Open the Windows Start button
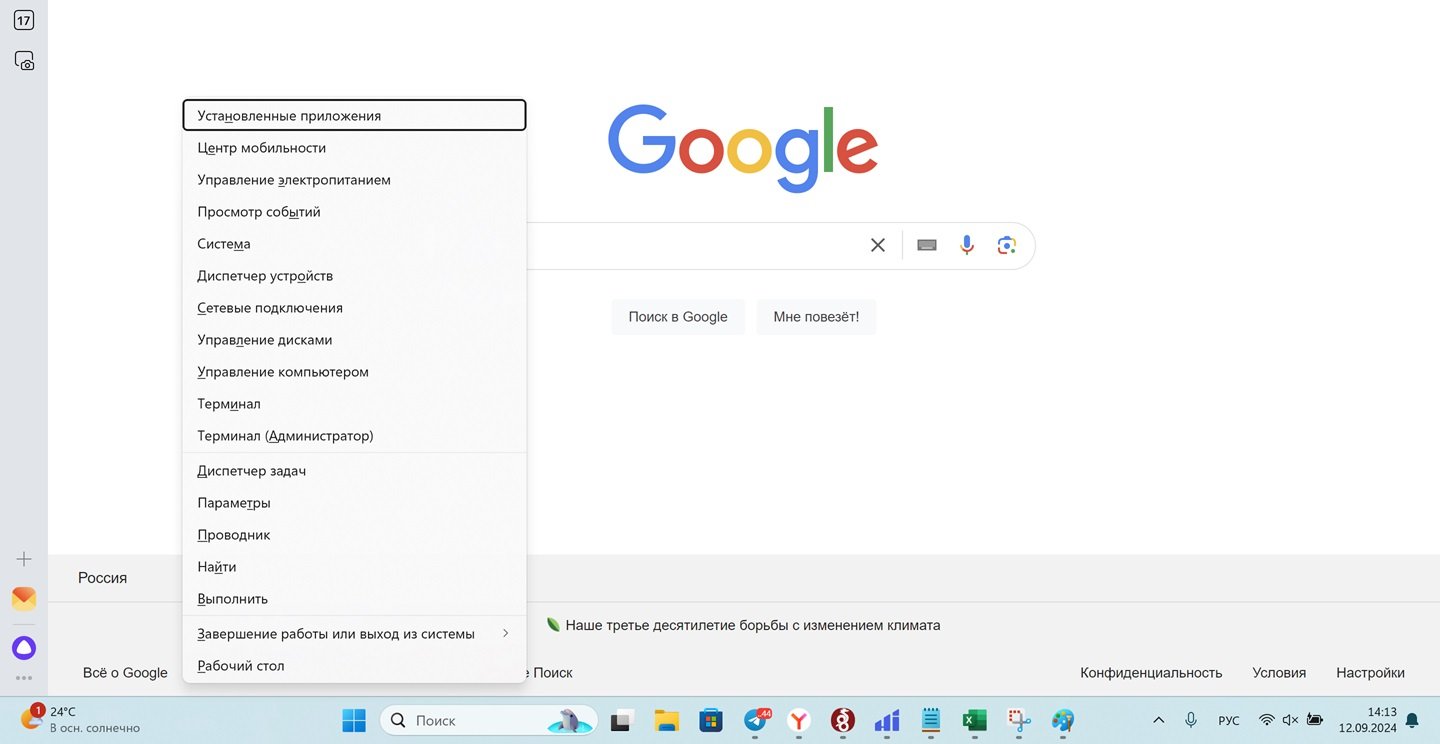1440x744 pixels. pos(354,720)
